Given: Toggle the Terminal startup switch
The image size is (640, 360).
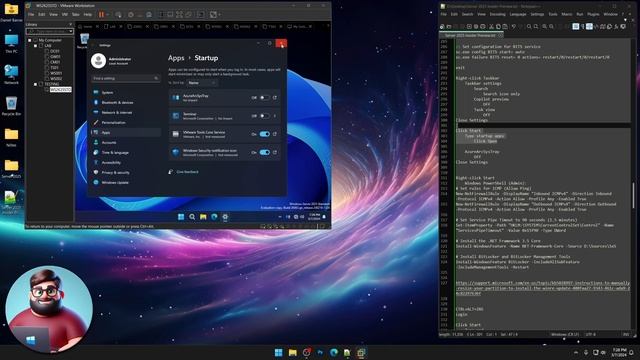Looking at the screenshot, I should click(264, 116).
